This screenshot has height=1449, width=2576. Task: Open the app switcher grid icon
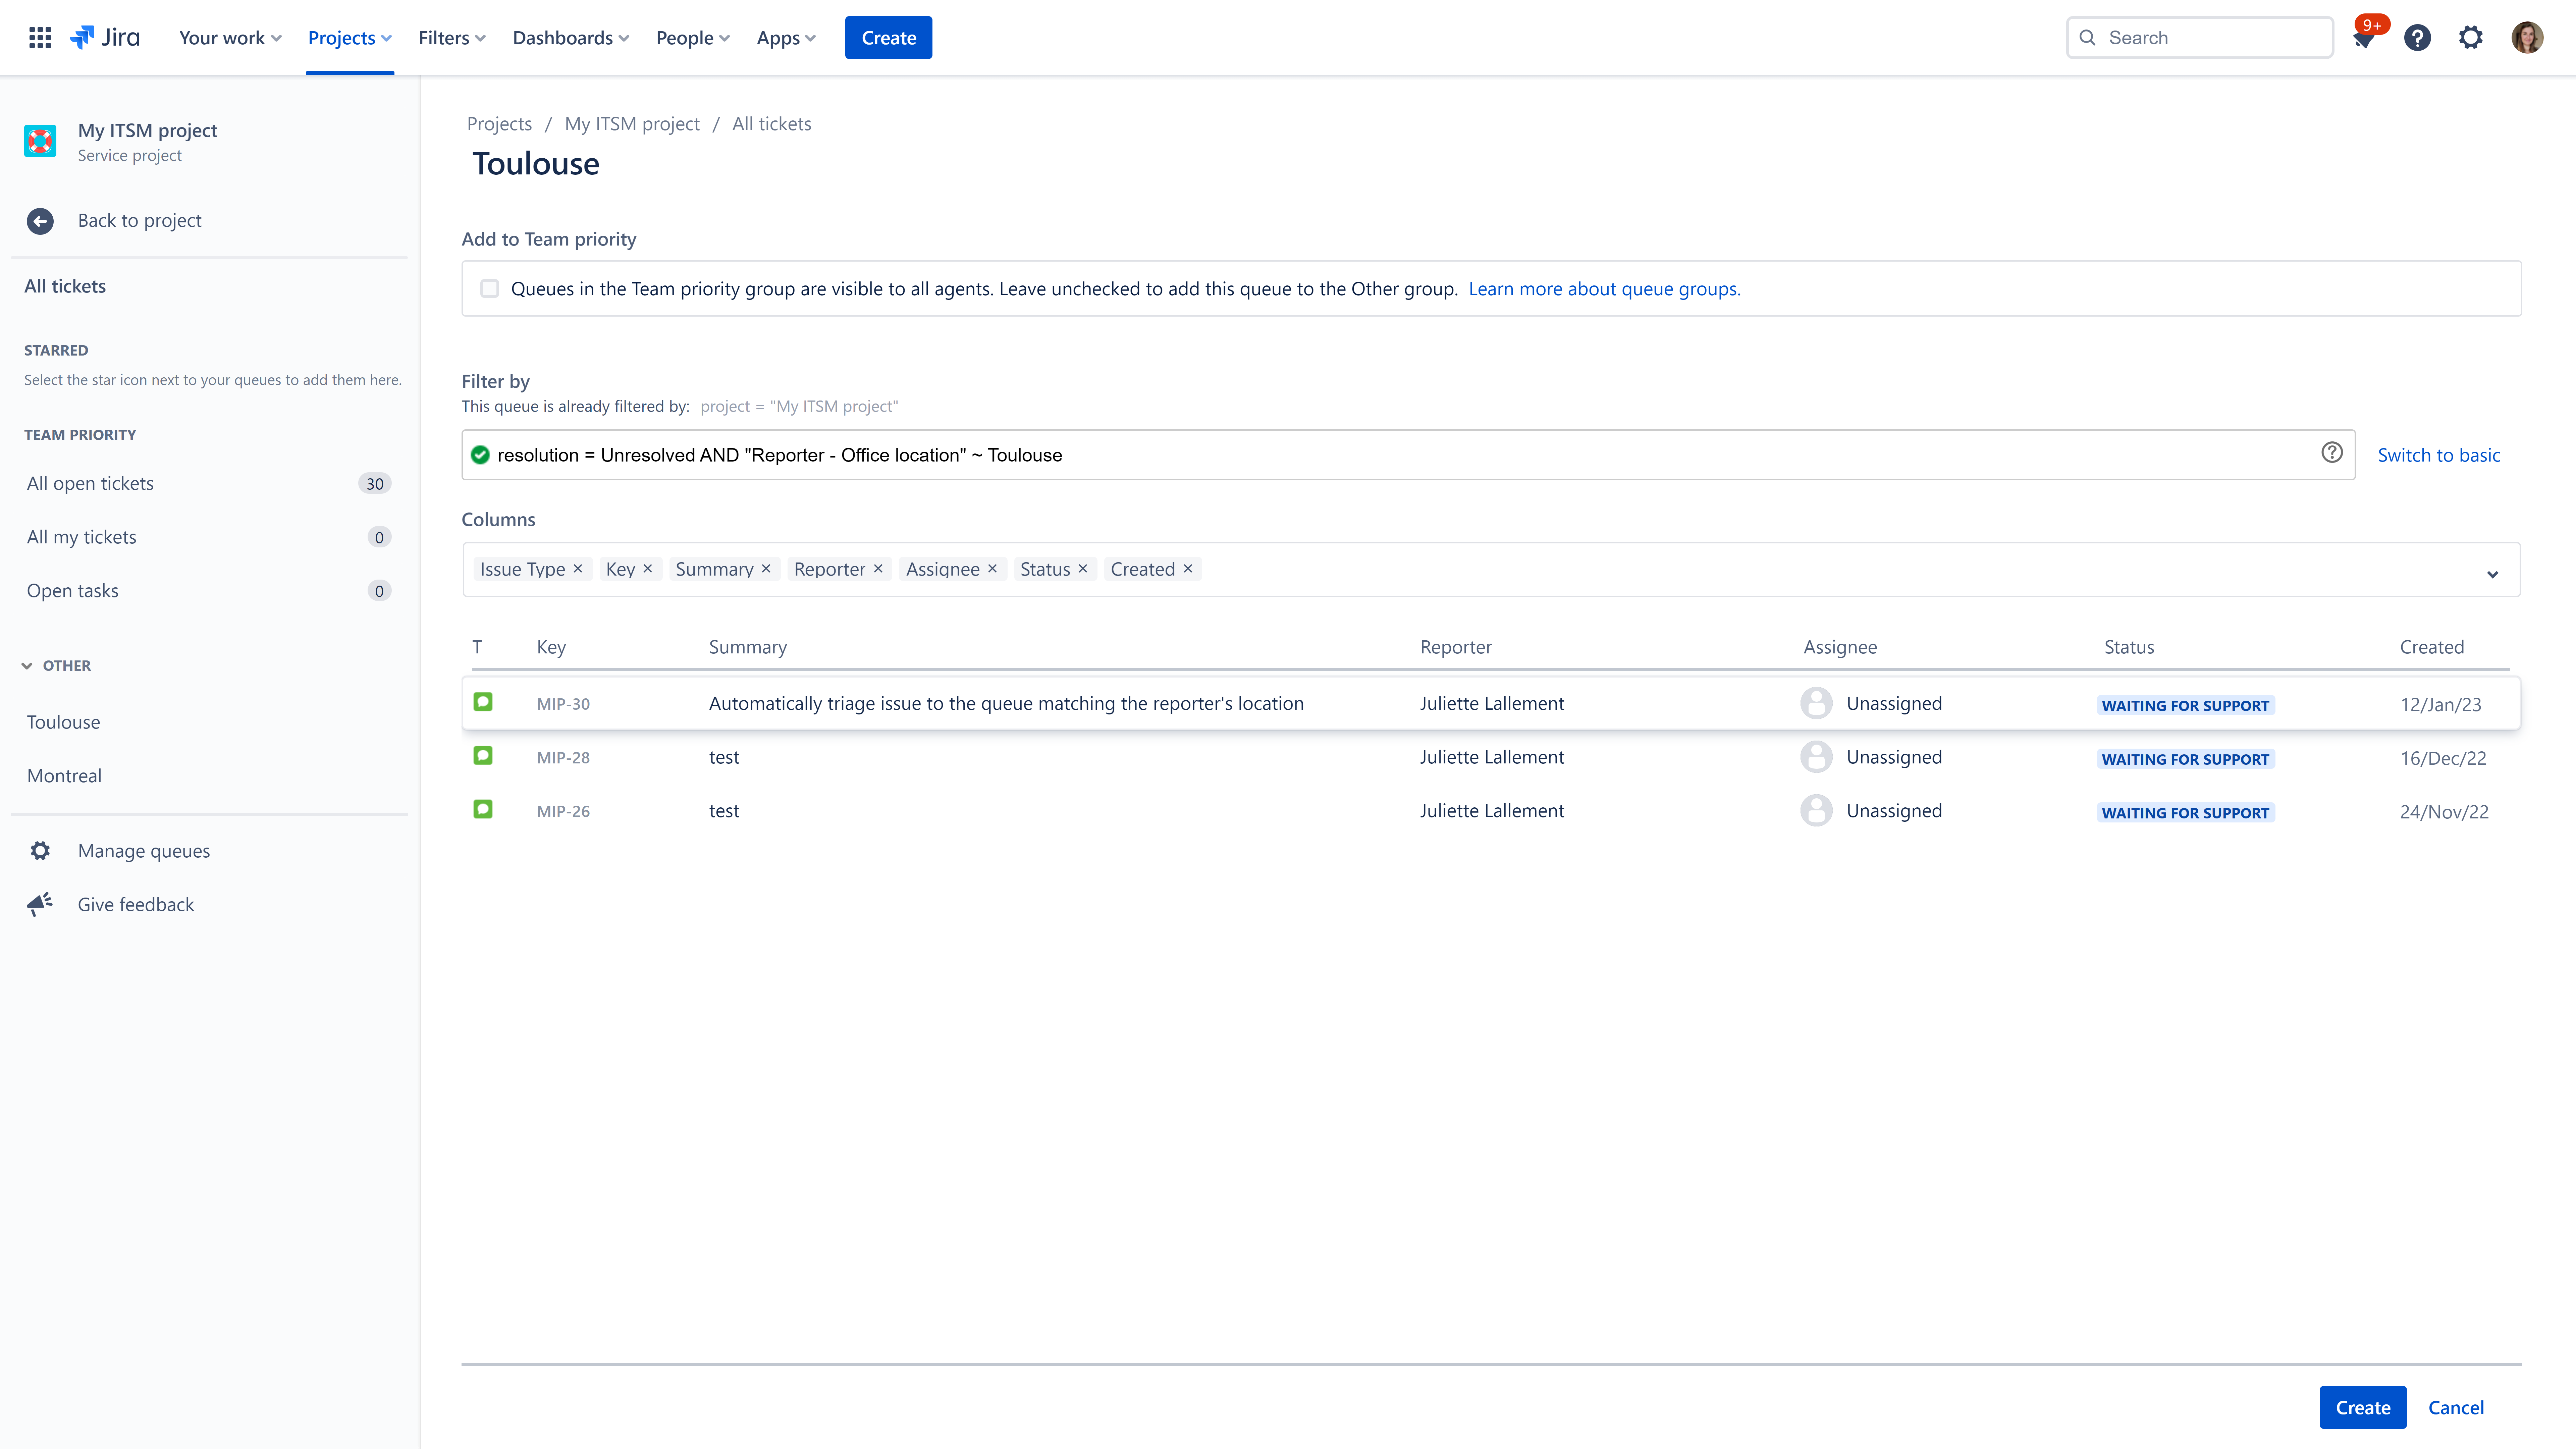coord(40,38)
